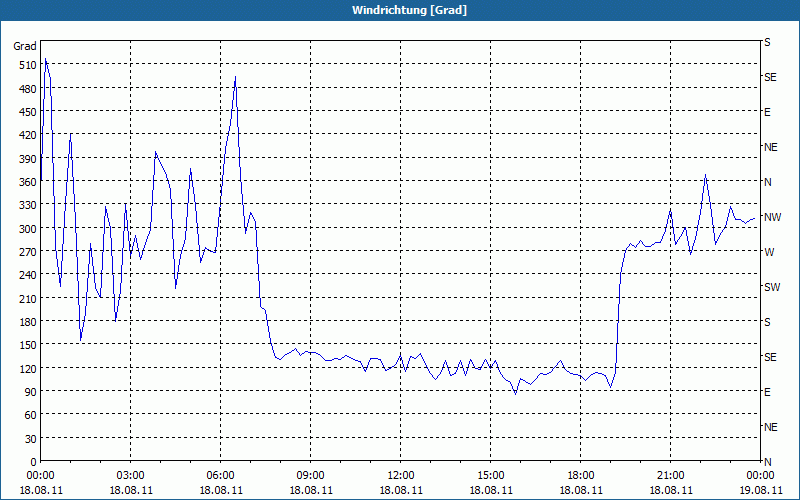The height and width of the screenshot is (500, 800).
Task: Click the SE compass label level with 120
Action: tap(770, 357)
